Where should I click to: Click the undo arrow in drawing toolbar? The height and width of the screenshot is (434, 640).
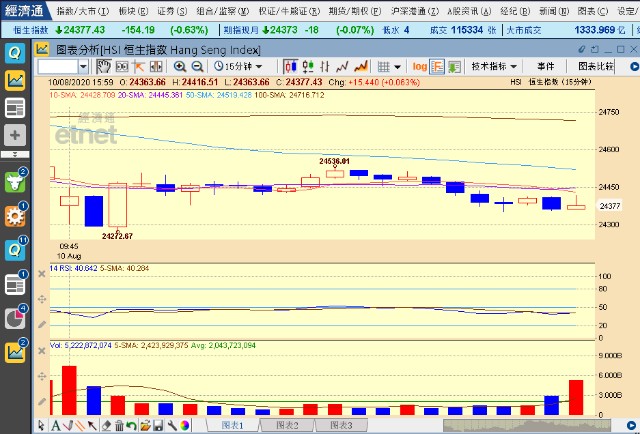132,426
